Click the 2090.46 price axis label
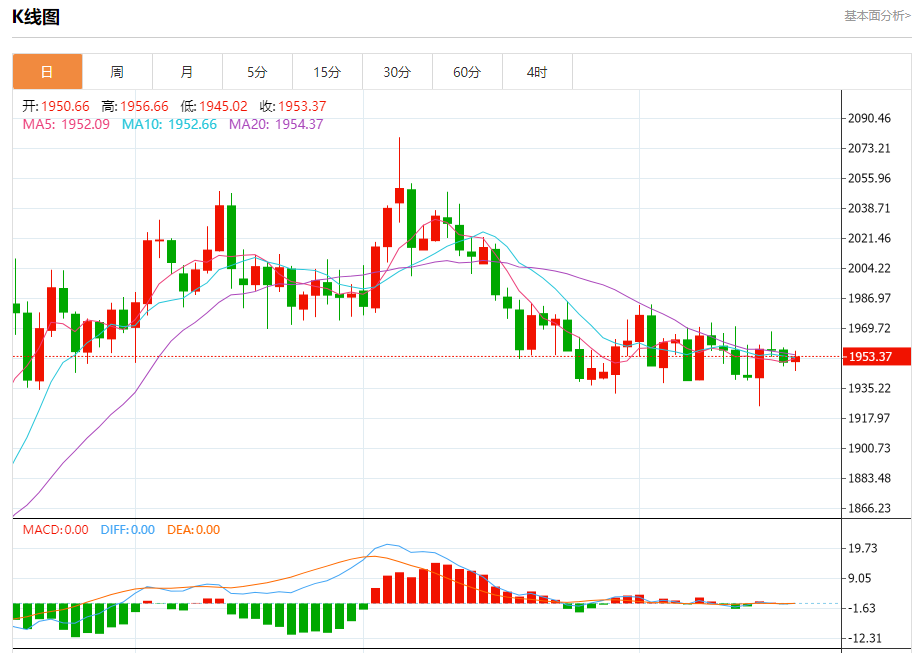921x653 pixels. point(869,119)
